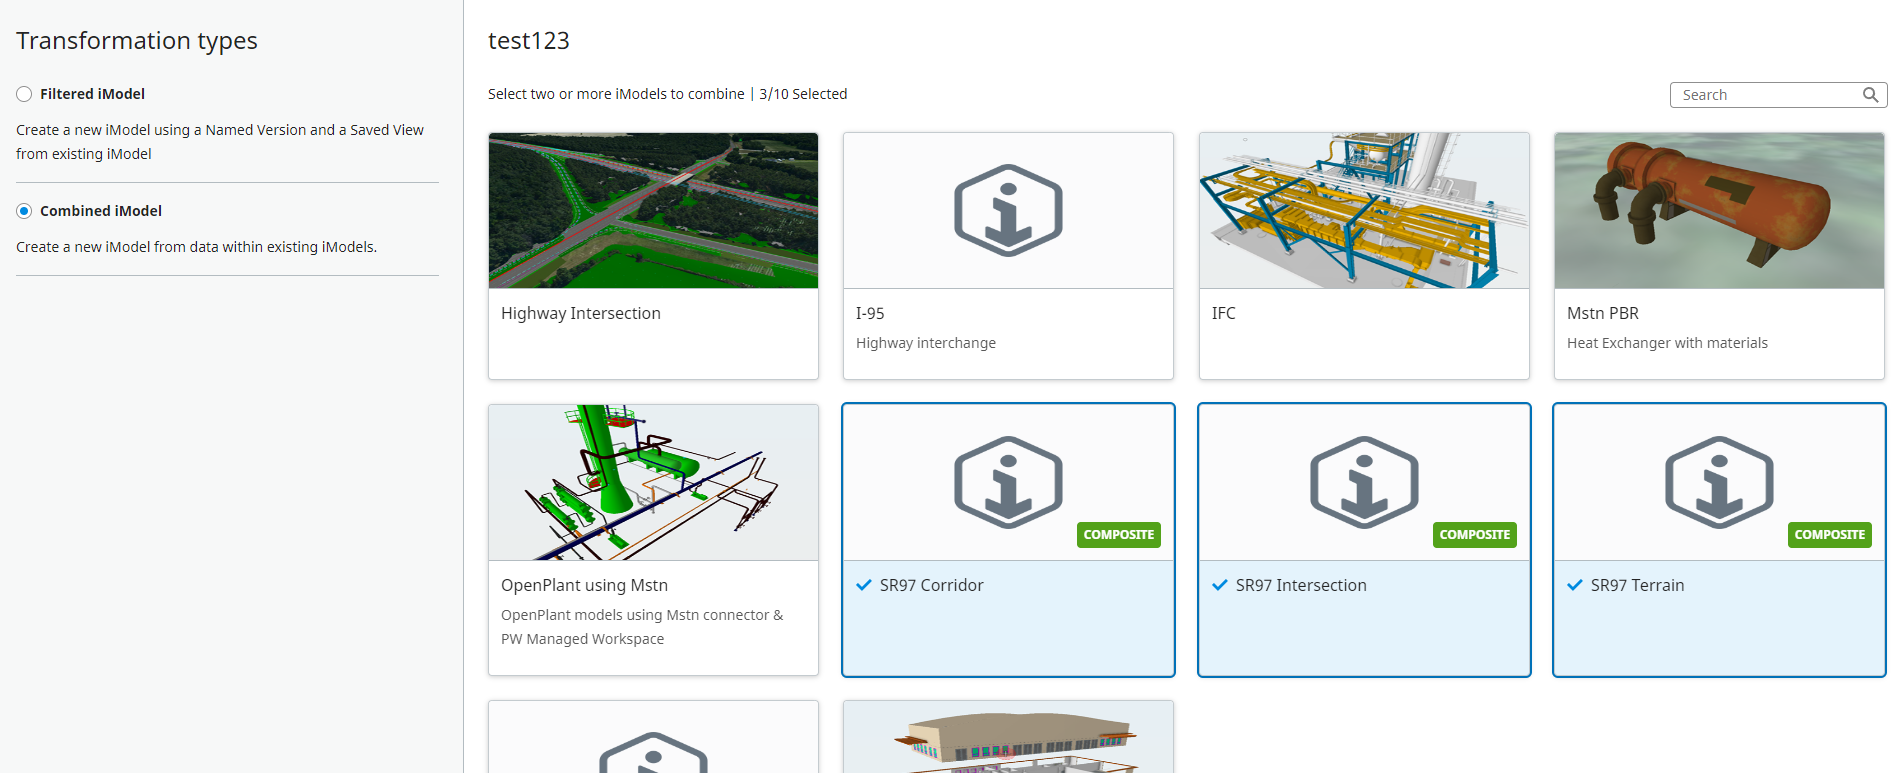The height and width of the screenshot is (773, 1903).
Task: Select the Filtered iModel radio button
Action: (x=24, y=94)
